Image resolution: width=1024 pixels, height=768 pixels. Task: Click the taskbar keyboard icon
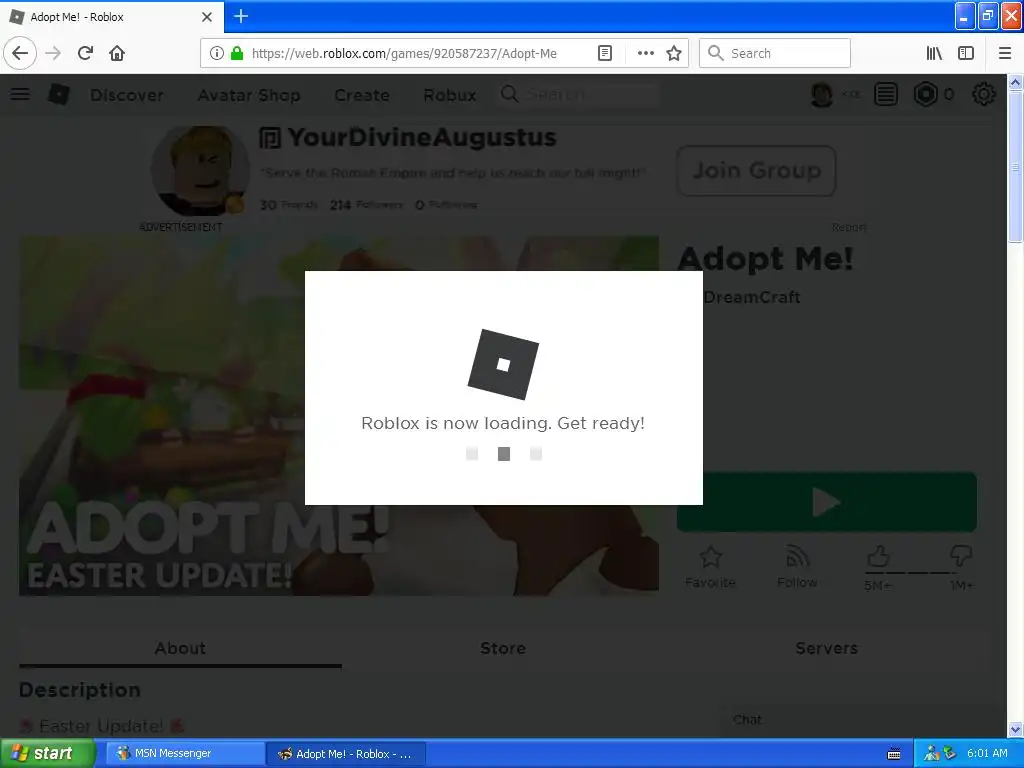pos(894,754)
